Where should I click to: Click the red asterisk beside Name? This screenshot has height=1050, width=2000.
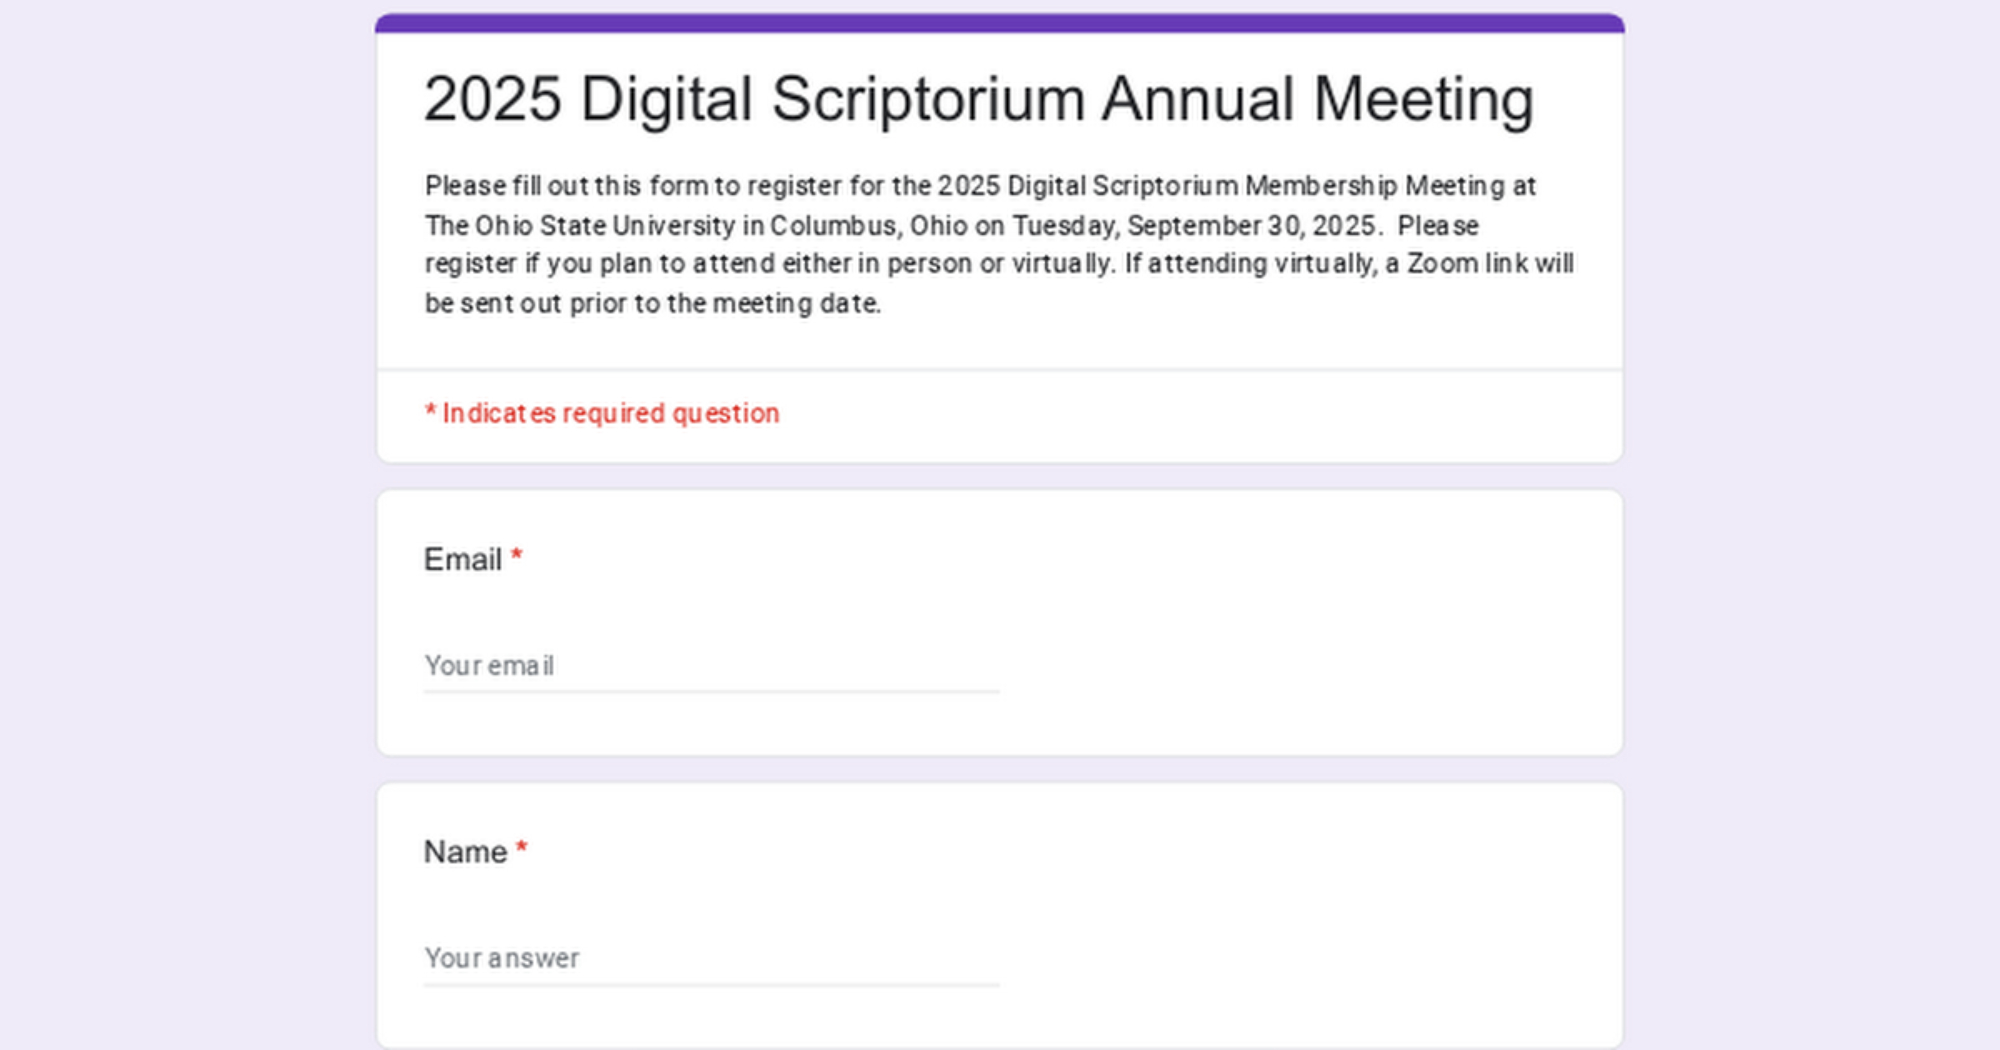tap(521, 849)
